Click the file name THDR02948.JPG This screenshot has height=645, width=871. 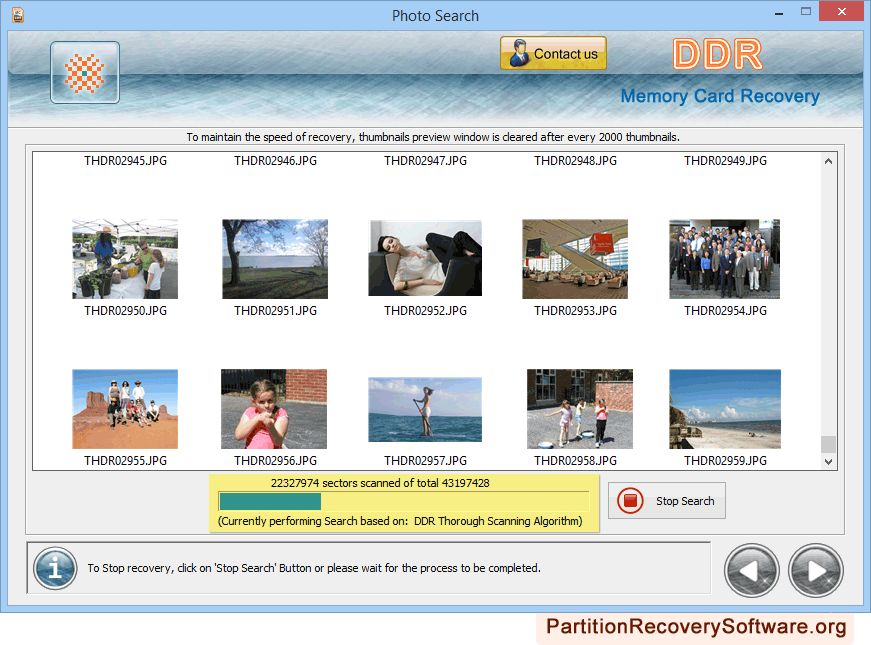575,161
